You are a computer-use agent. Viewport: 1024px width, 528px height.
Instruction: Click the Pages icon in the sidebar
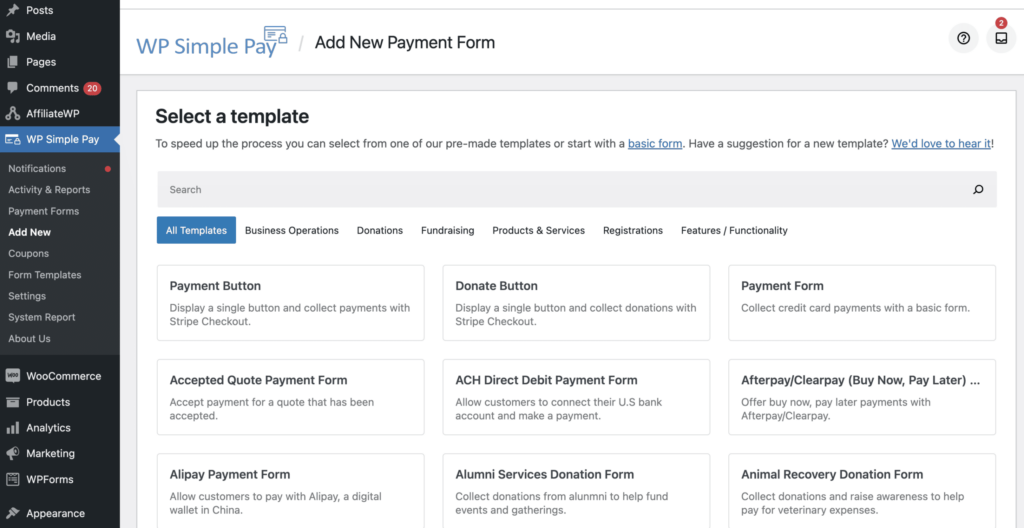(x=12, y=62)
